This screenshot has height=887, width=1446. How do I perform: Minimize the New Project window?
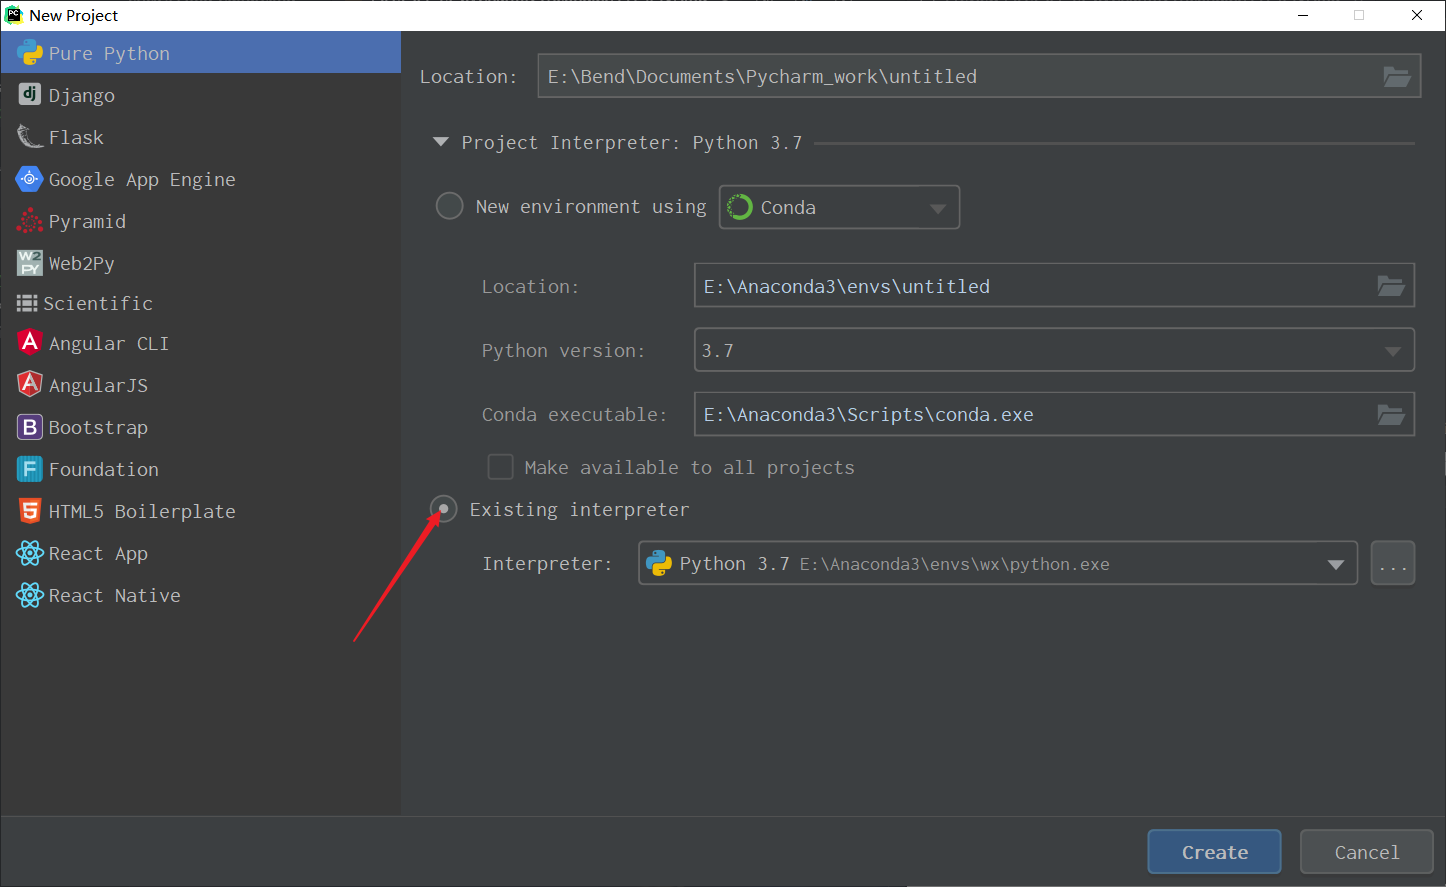pyautogui.click(x=1303, y=15)
